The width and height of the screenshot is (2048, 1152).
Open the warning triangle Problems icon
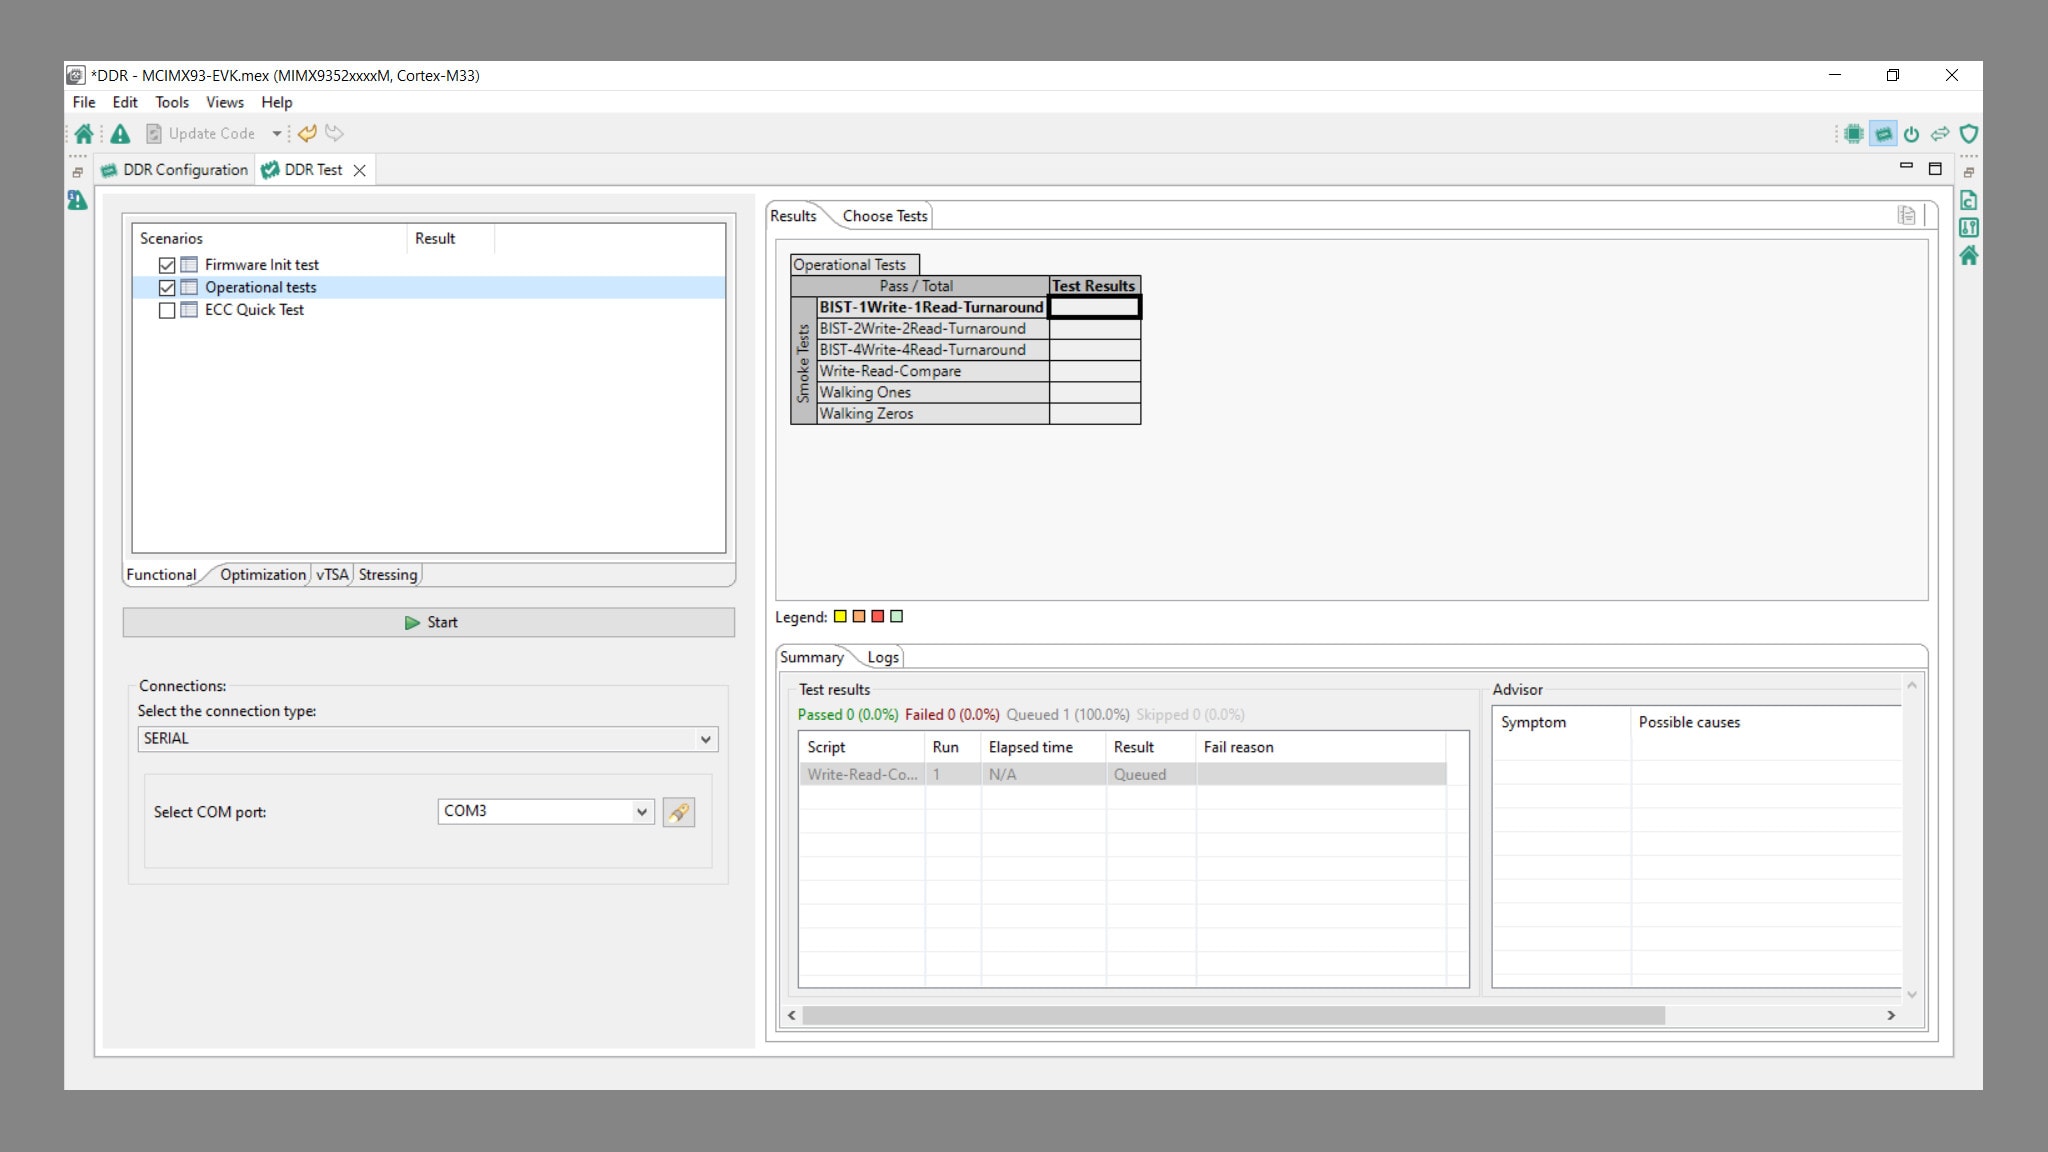tap(120, 133)
